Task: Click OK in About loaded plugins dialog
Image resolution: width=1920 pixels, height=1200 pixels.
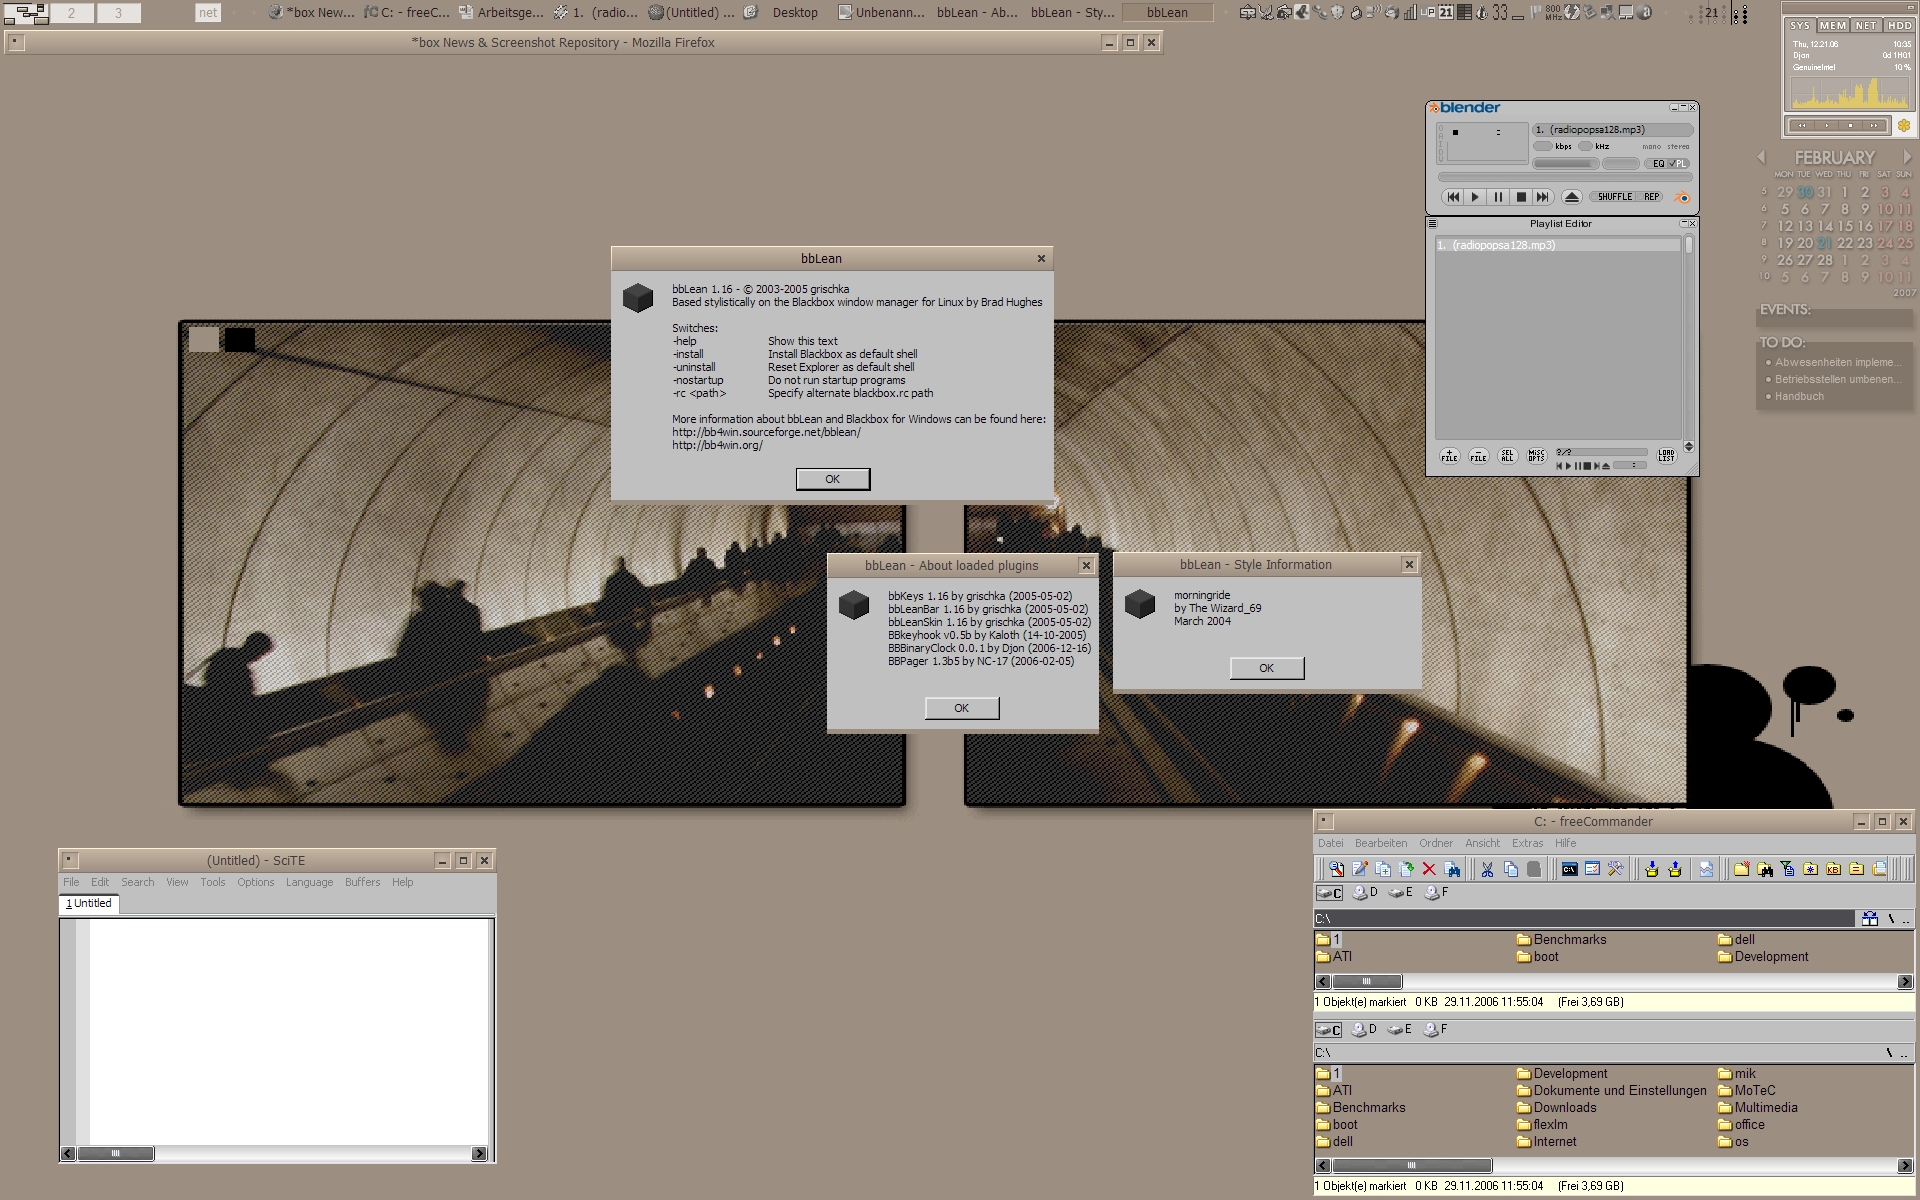Action: (962, 708)
